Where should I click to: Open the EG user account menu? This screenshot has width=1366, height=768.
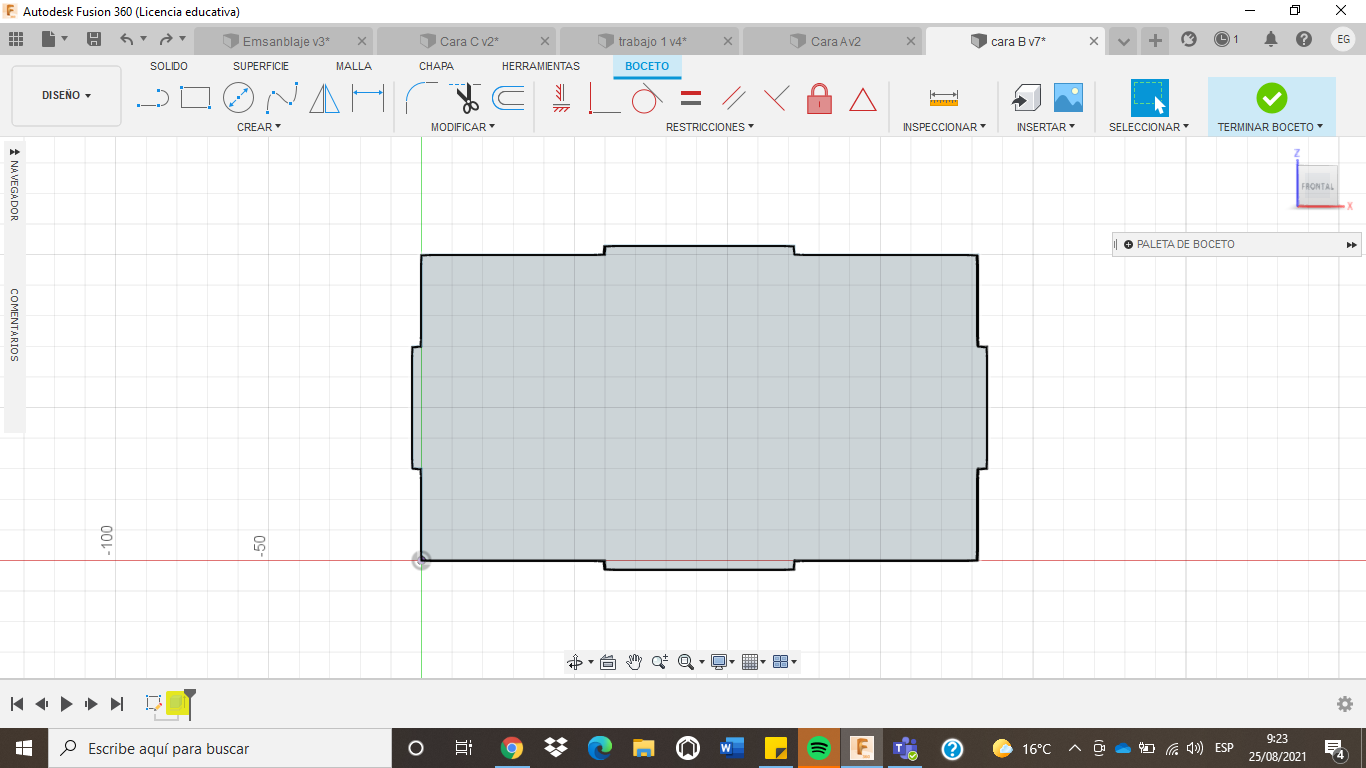coord(1343,40)
